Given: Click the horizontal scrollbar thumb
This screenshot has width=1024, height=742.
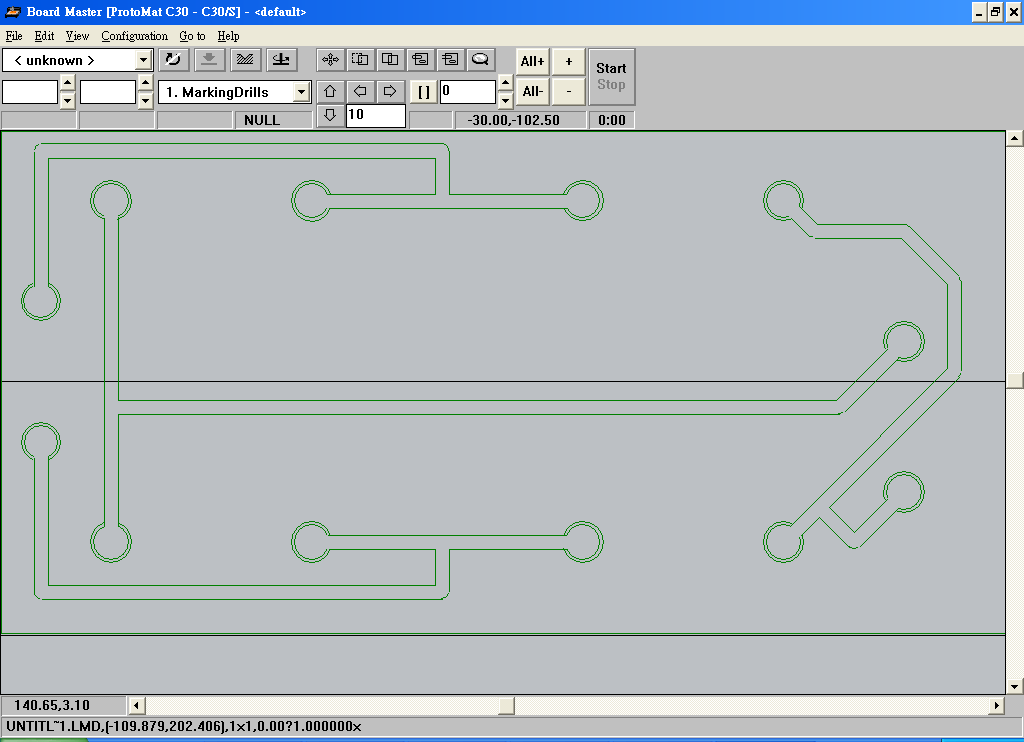Looking at the screenshot, I should [x=506, y=705].
